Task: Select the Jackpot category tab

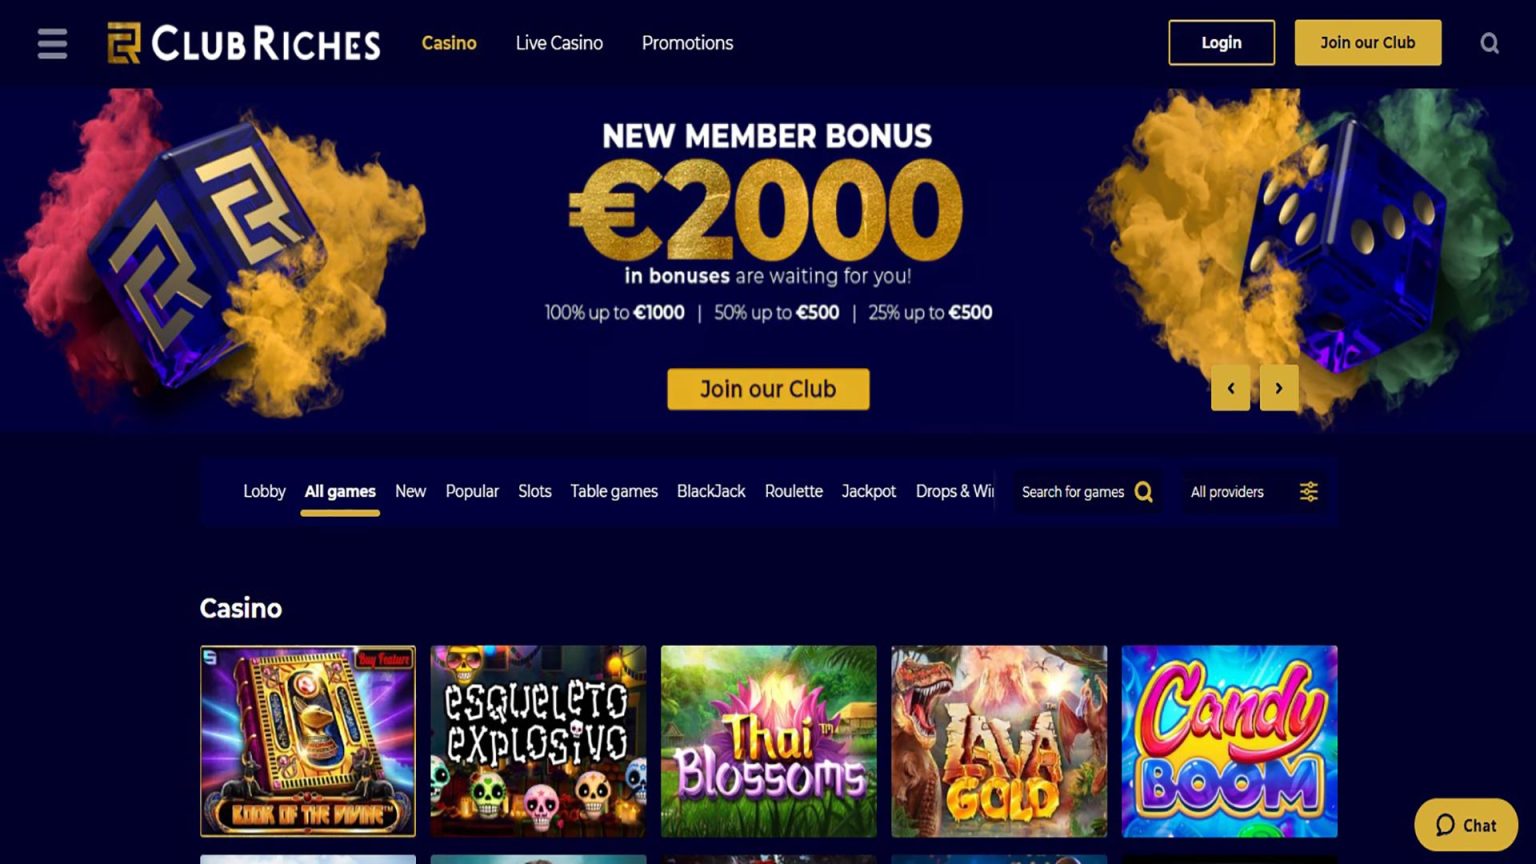Action: point(868,491)
